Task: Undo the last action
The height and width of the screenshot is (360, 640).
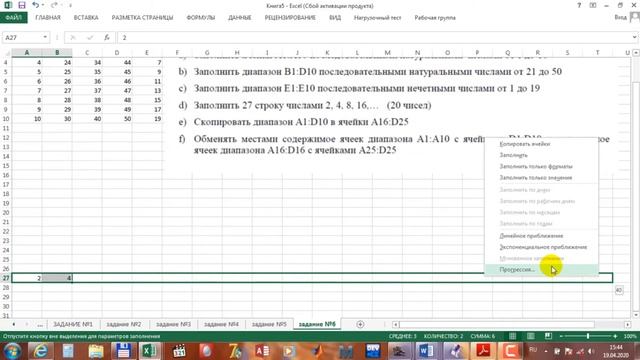Action: pyautogui.click(x=36, y=5)
